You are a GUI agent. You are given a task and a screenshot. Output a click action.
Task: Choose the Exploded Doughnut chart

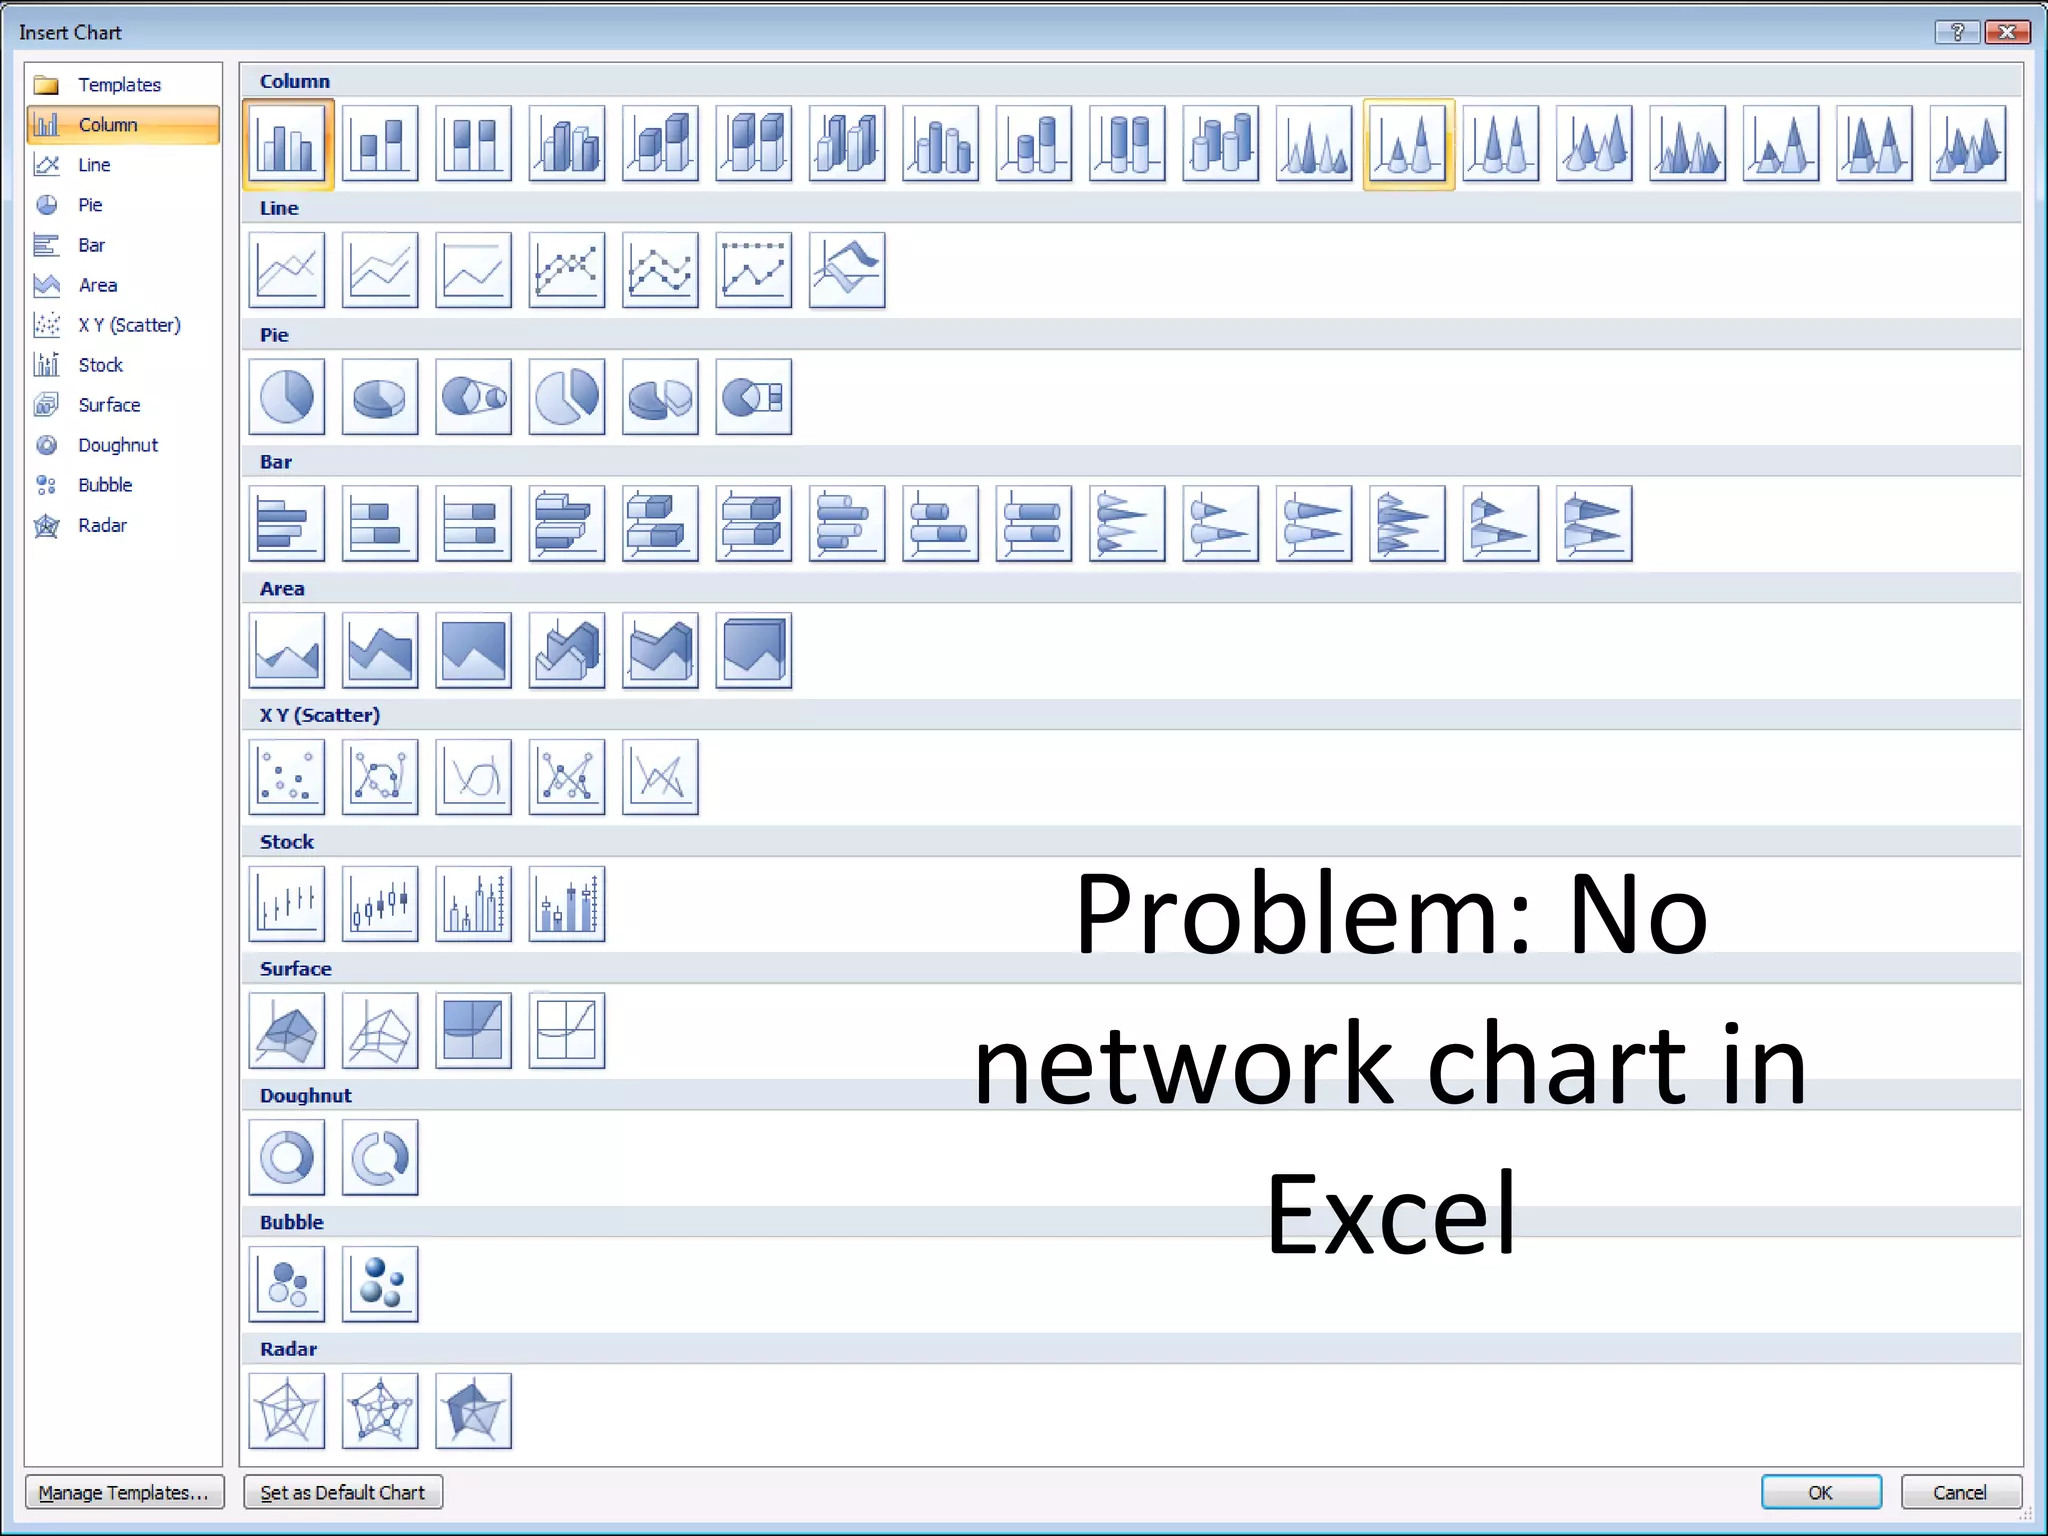(380, 1158)
